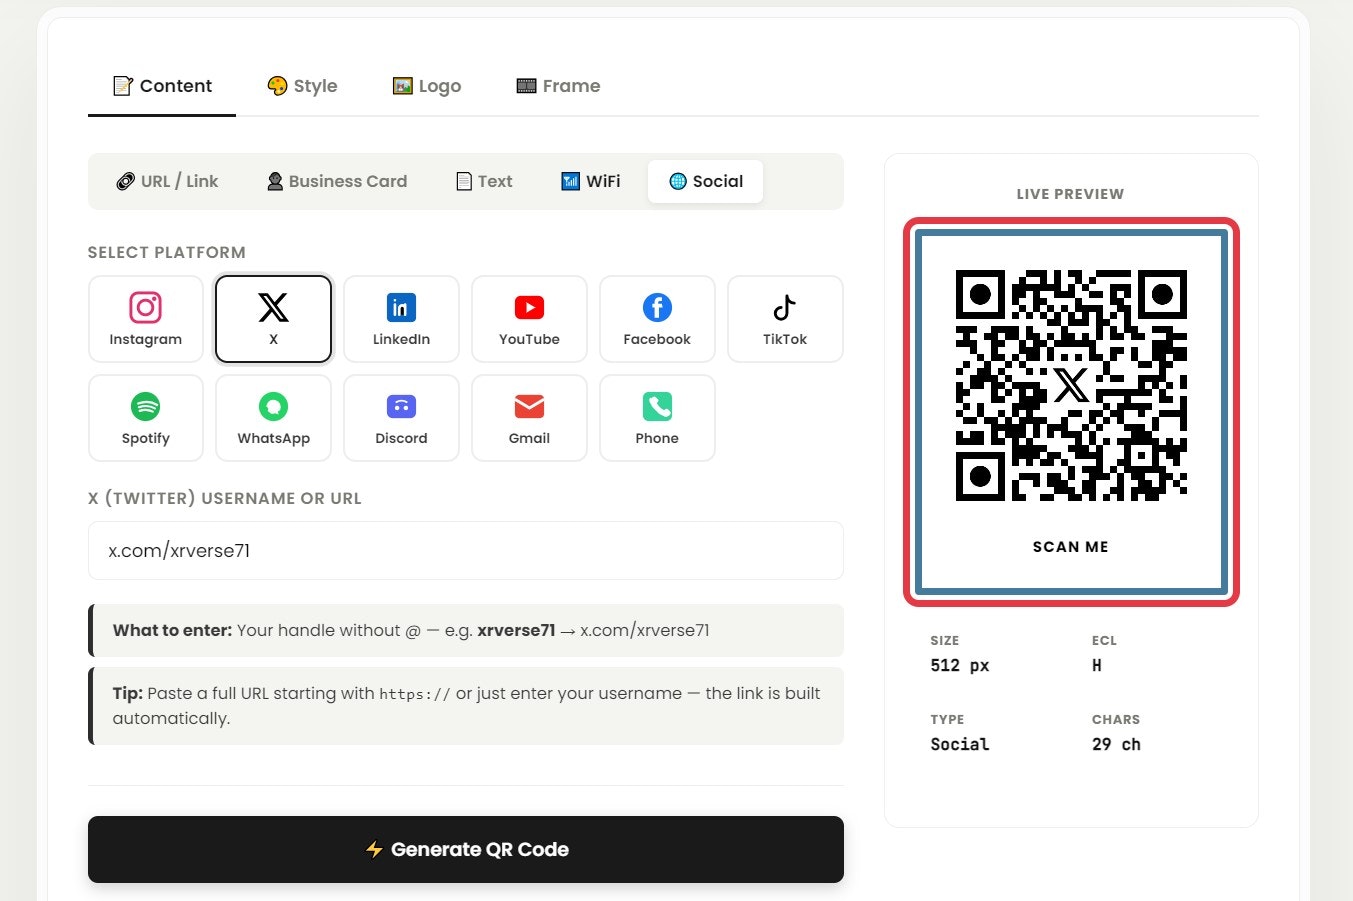
Task: Choose the Spotify platform icon
Action: tap(145, 417)
